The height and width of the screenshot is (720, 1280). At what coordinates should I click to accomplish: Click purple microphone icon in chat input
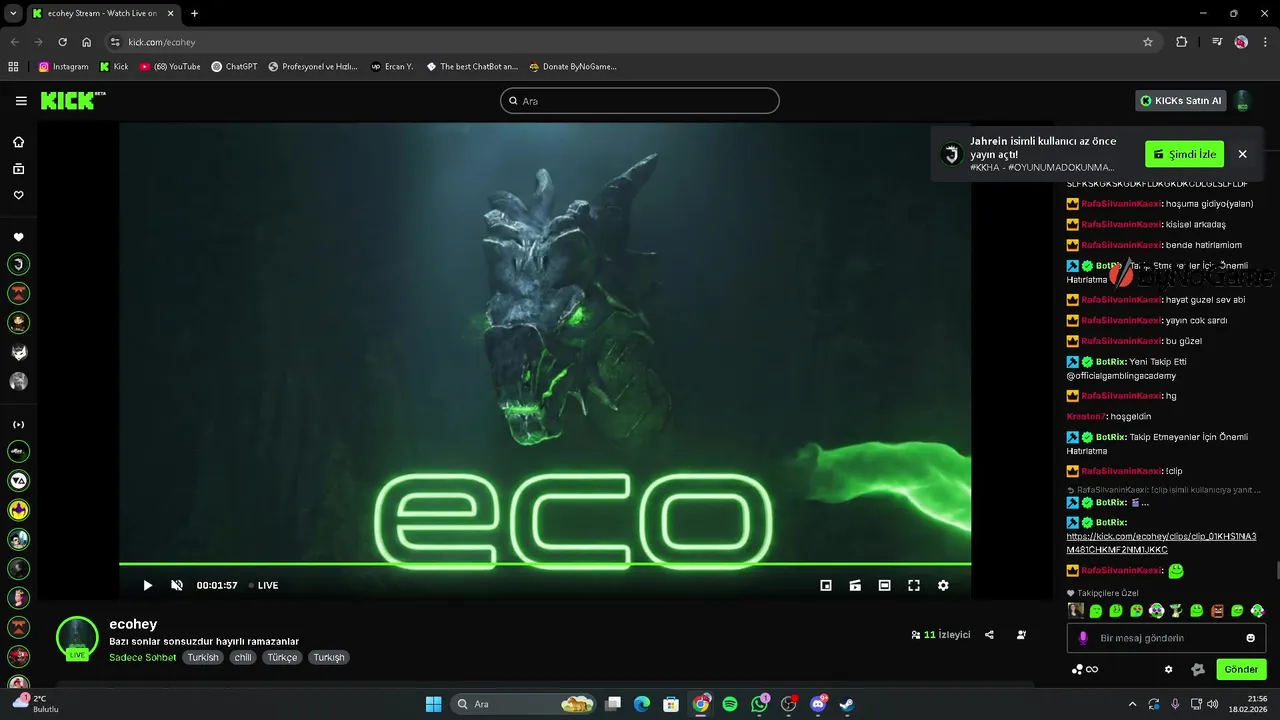tap(1083, 638)
